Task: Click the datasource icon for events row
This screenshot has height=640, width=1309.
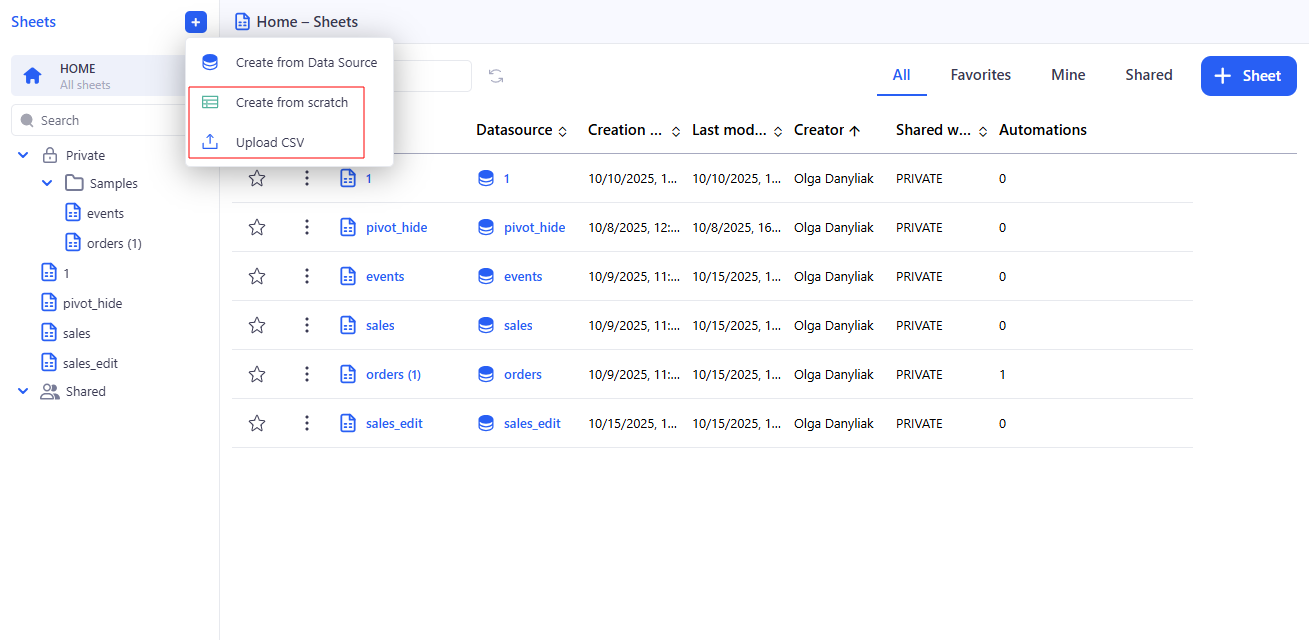Action: click(x=486, y=276)
